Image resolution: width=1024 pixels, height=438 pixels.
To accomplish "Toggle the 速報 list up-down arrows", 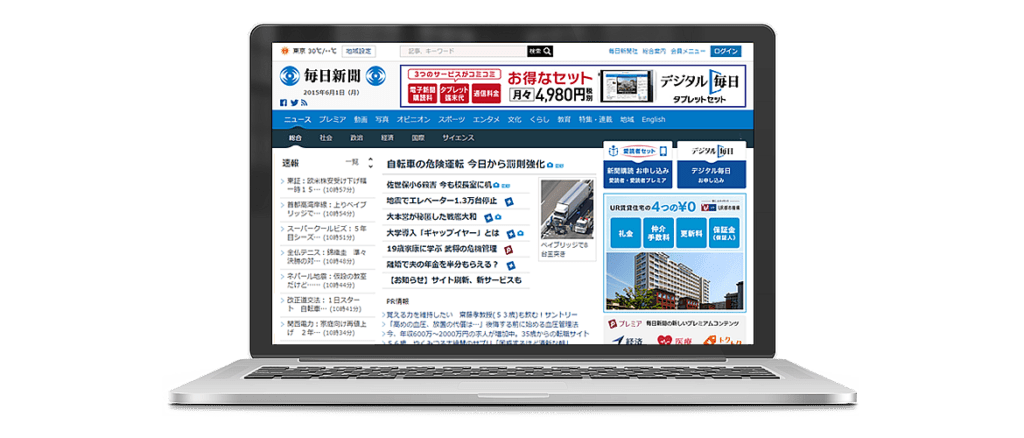I will pyautogui.click(x=370, y=163).
